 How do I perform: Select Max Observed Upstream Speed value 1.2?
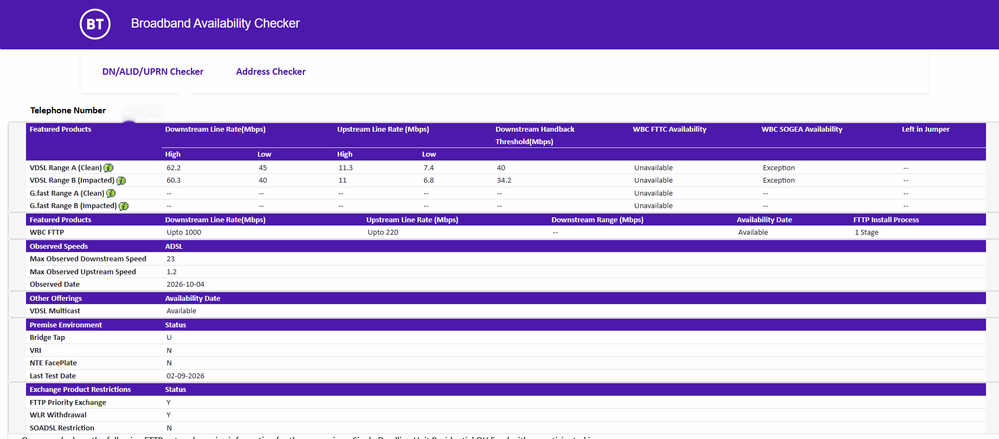click(171, 271)
